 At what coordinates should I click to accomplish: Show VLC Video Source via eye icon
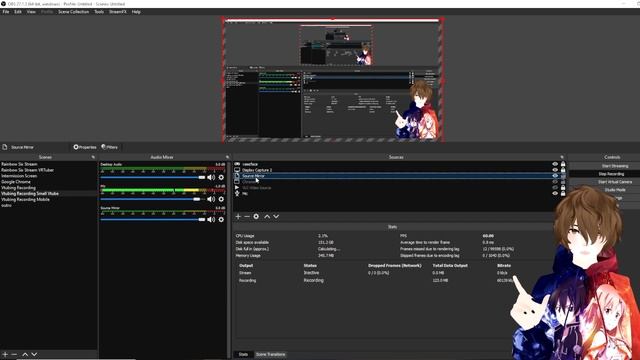(x=555, y=188)
